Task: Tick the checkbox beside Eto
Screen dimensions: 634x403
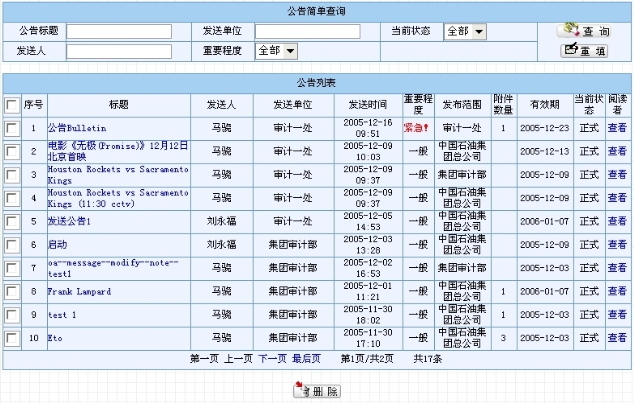Action: point(11,339)
